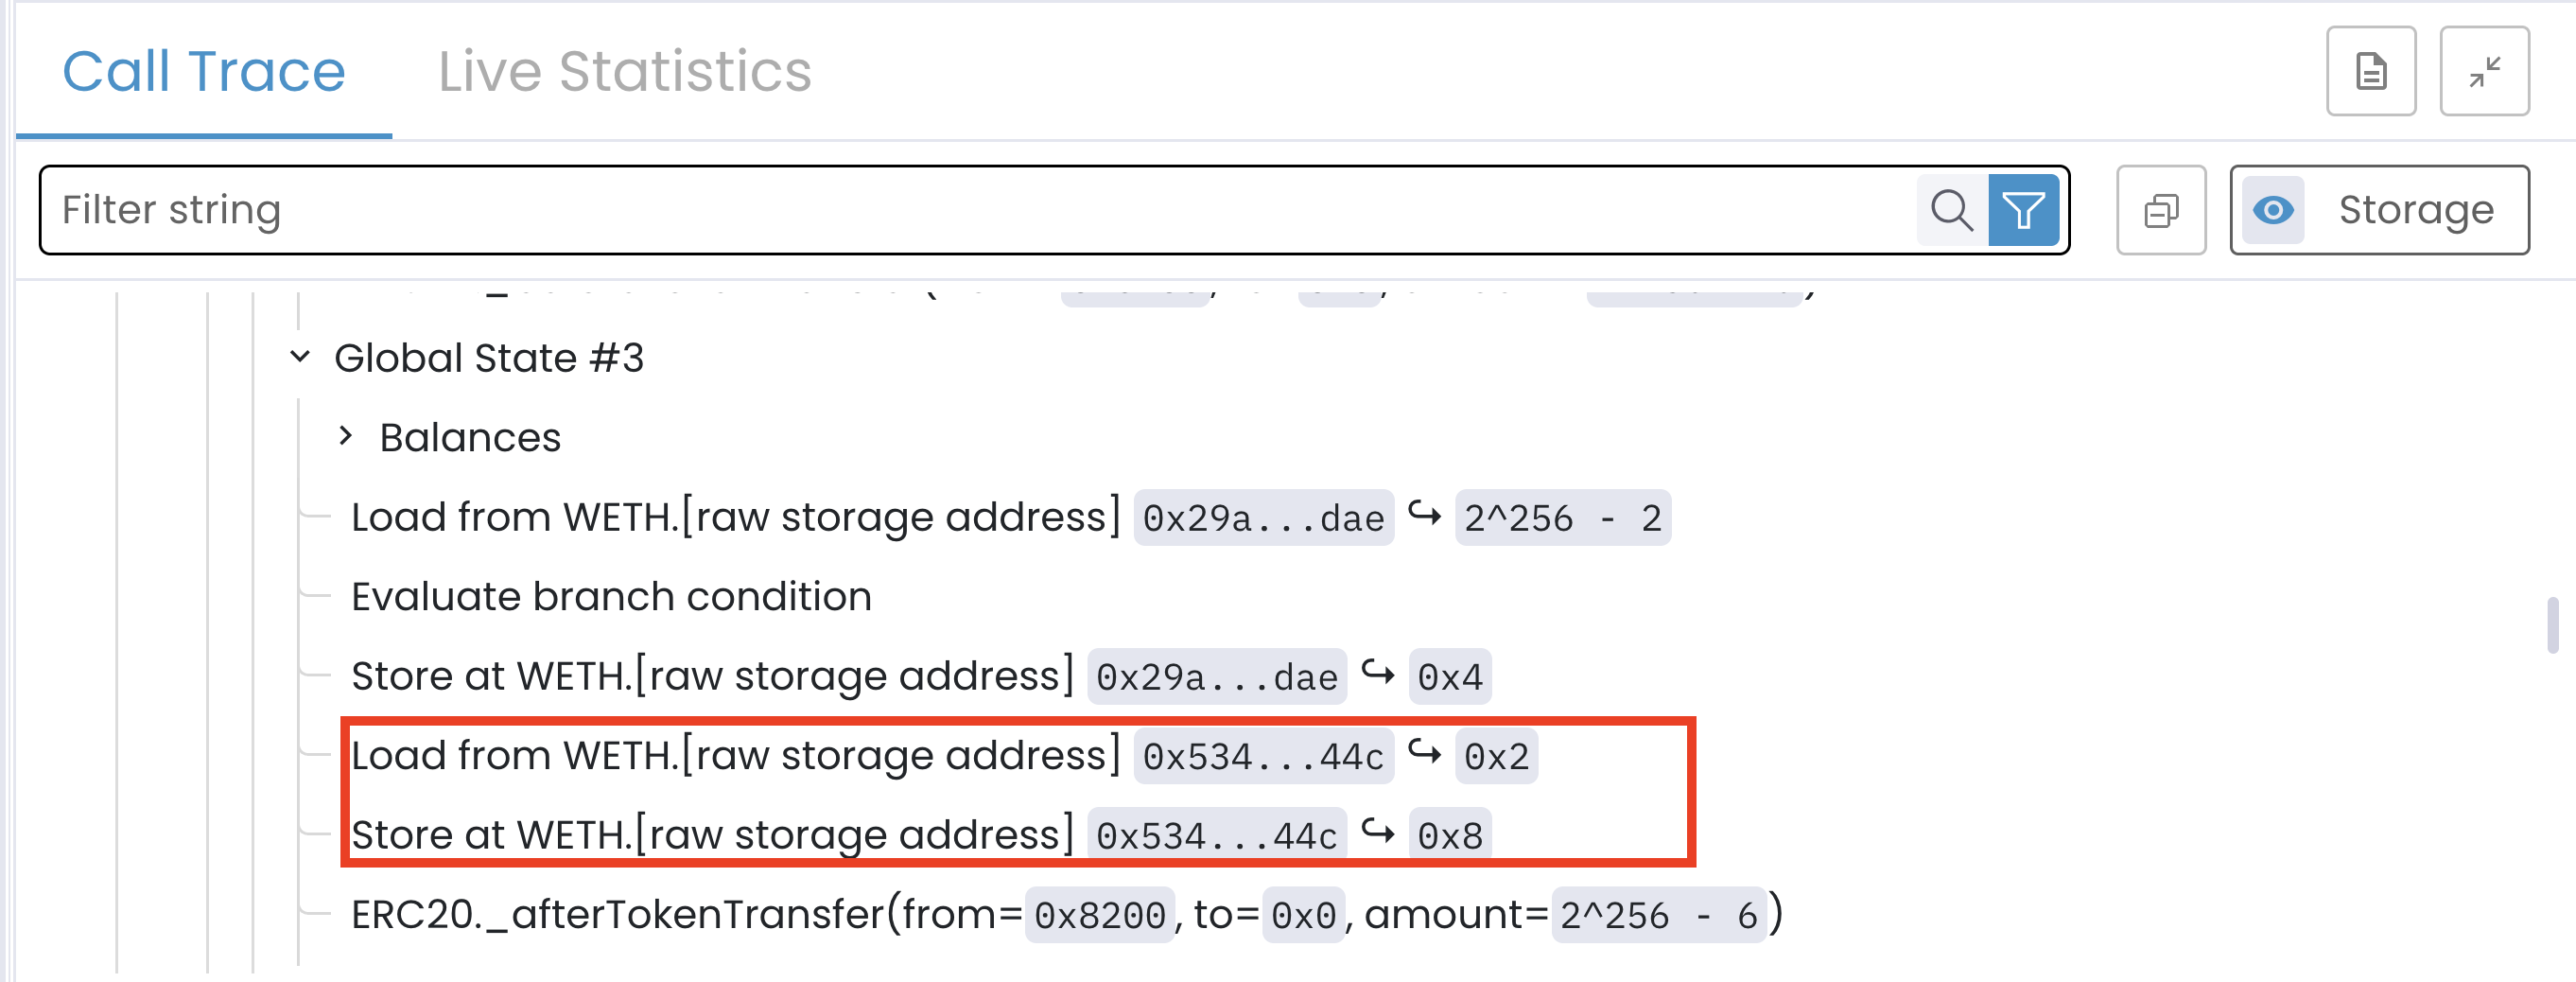
Task: Click the 0x8200 from-address chip
Action: pyautogui.click(x=1099, y=915)
